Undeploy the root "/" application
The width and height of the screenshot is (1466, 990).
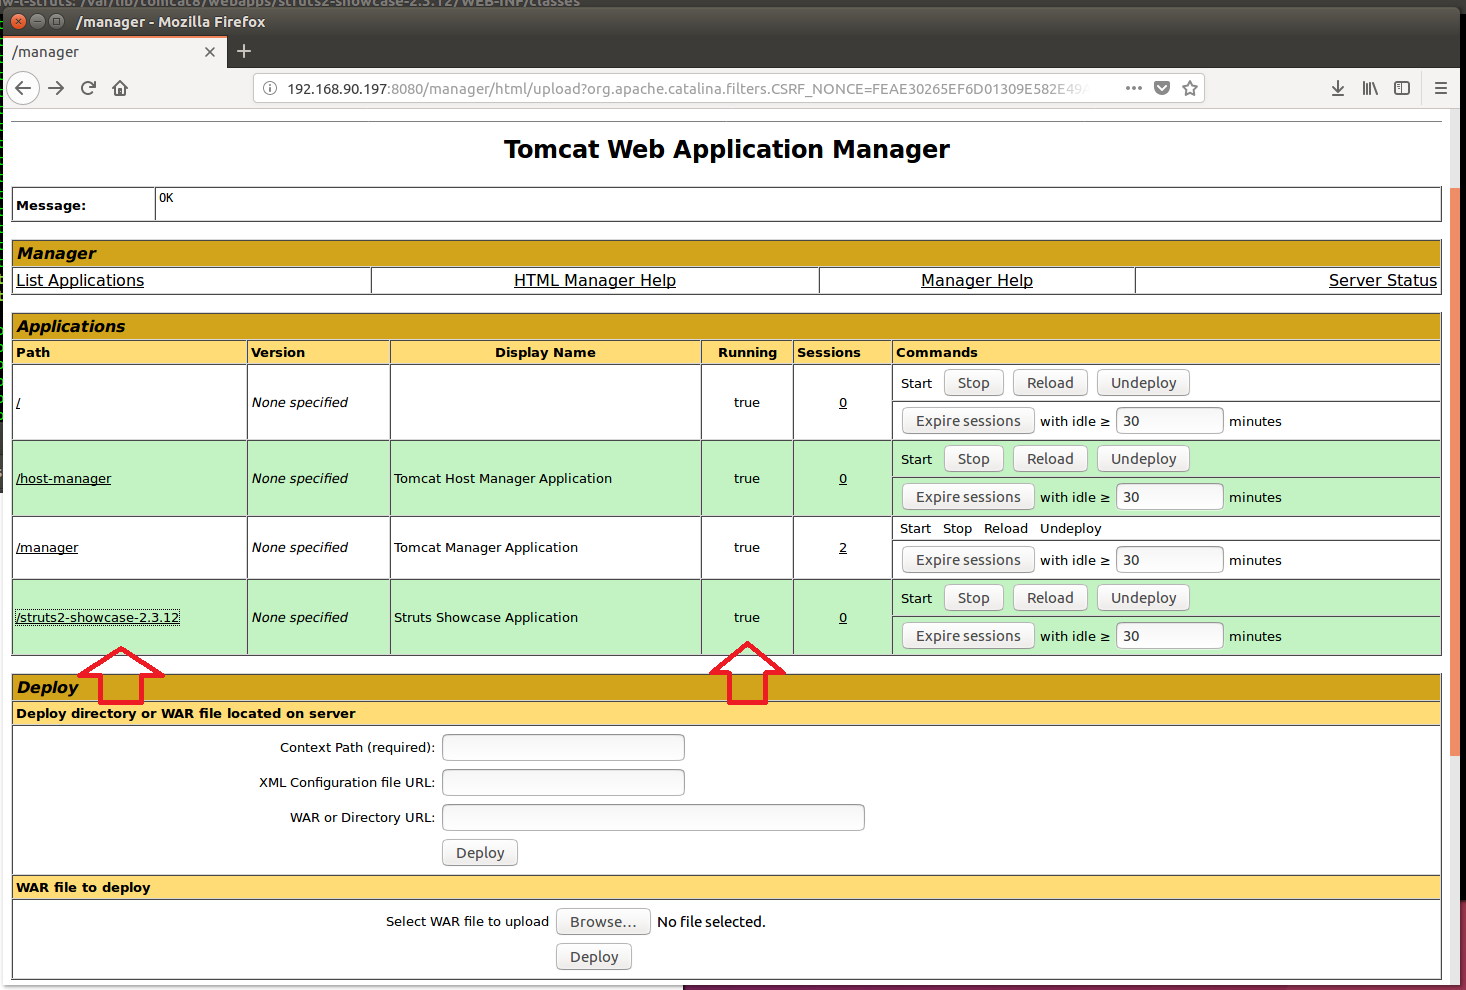coord(1144,383)
